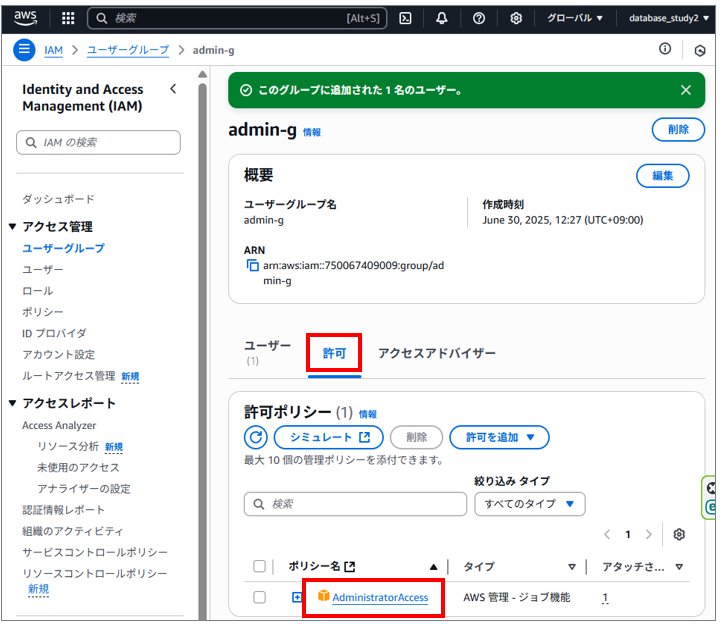Collapse the アクセスレポート section
Viewport: 721px width, 625px height.
click(x=12, y=403)
